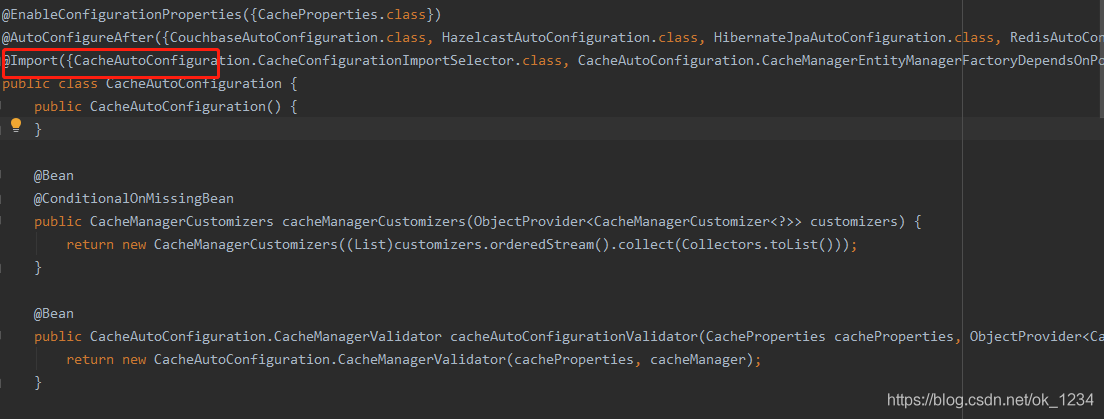Click the 'CacheProperties cacheProperties' parameter
Screen dimensions: 1104x419
pyautogui.click(x=829, y=337)
